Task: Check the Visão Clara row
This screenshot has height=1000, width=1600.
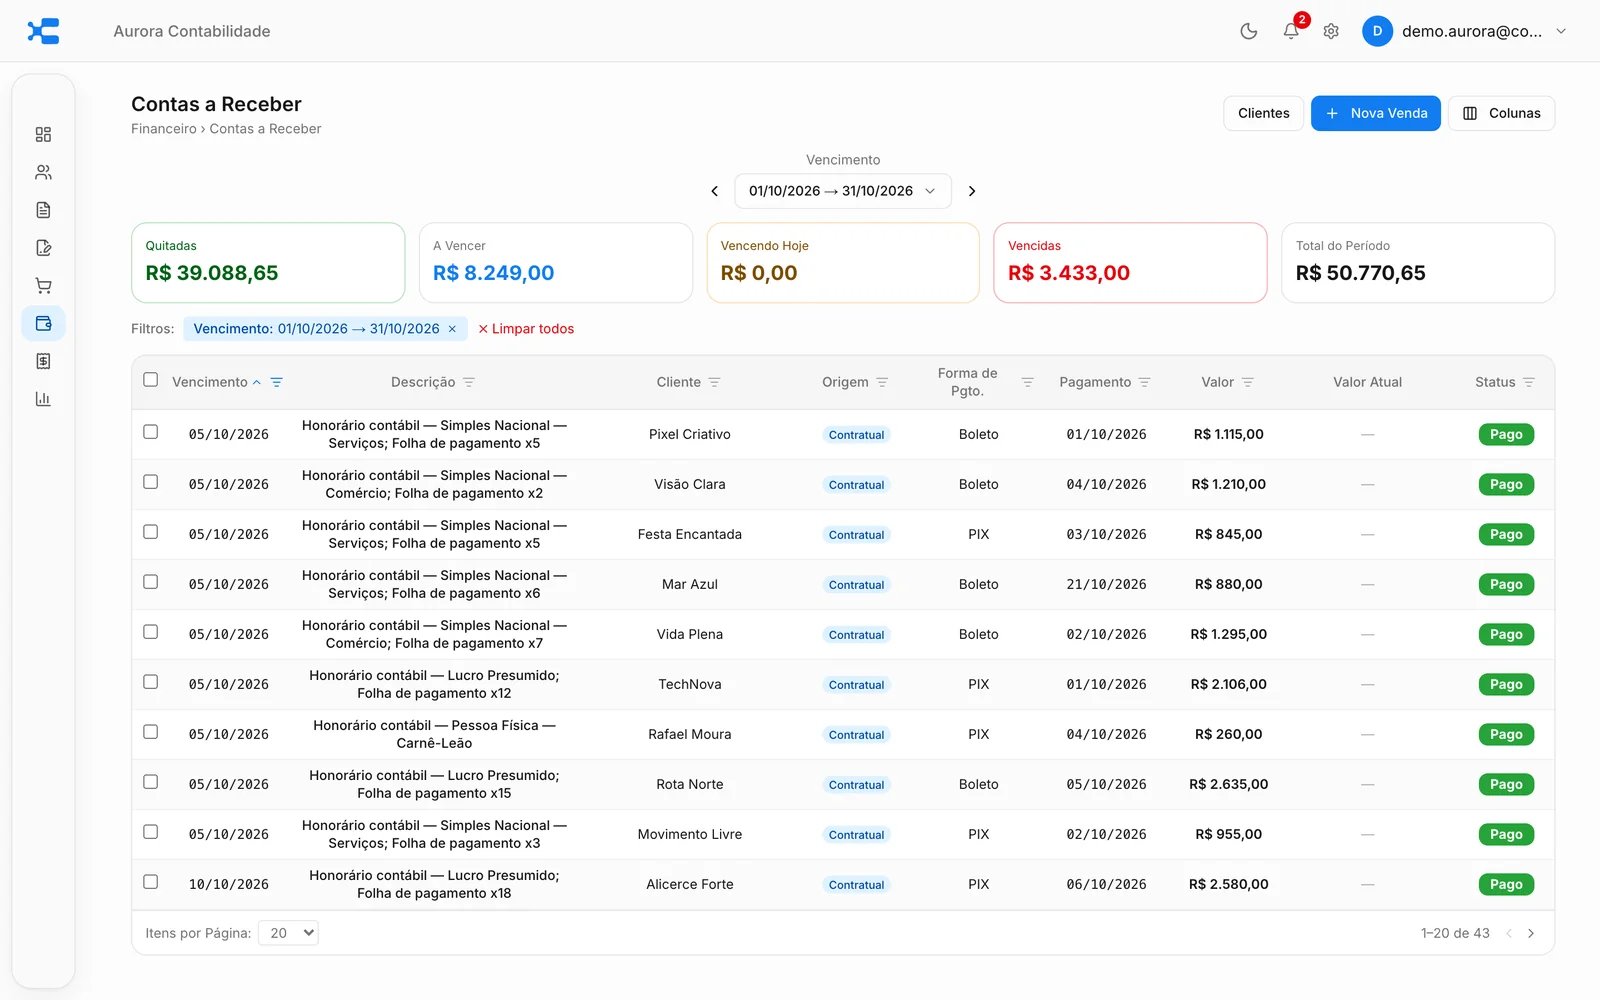Action: (151, 482)
